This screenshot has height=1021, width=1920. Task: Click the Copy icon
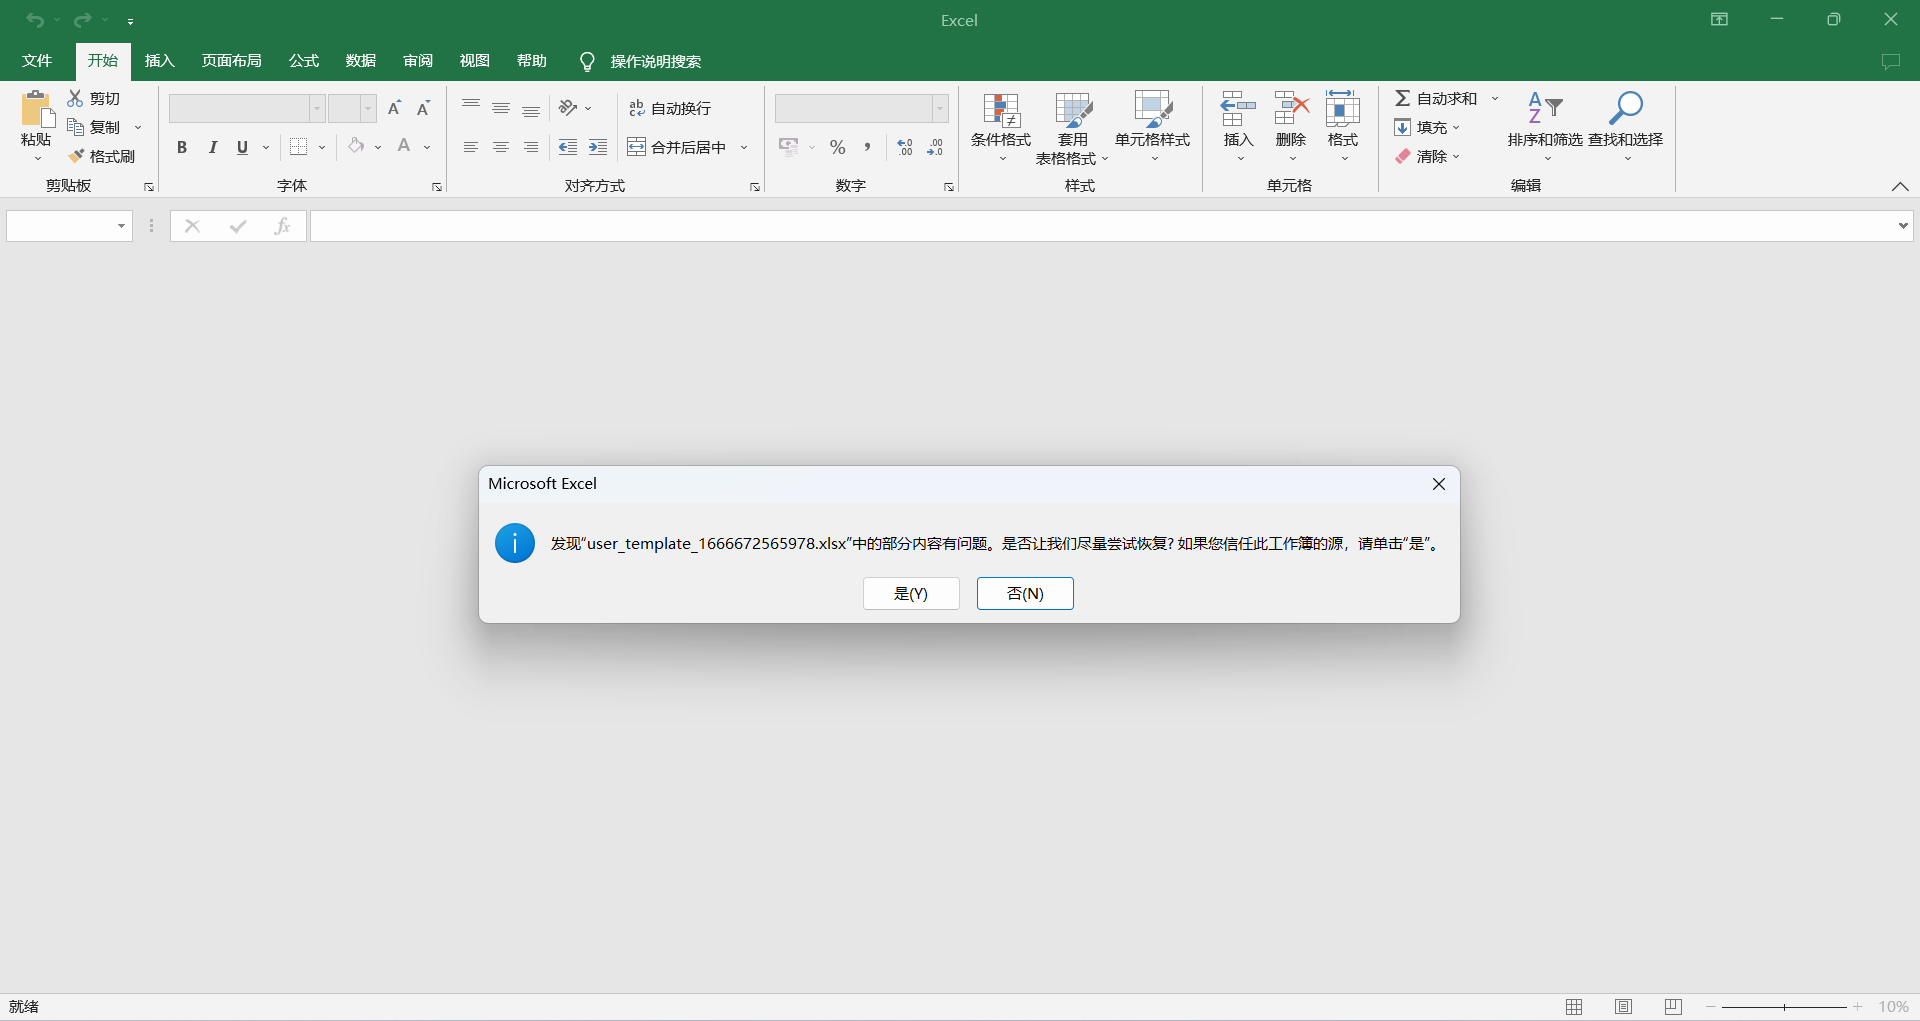[75, 127]
